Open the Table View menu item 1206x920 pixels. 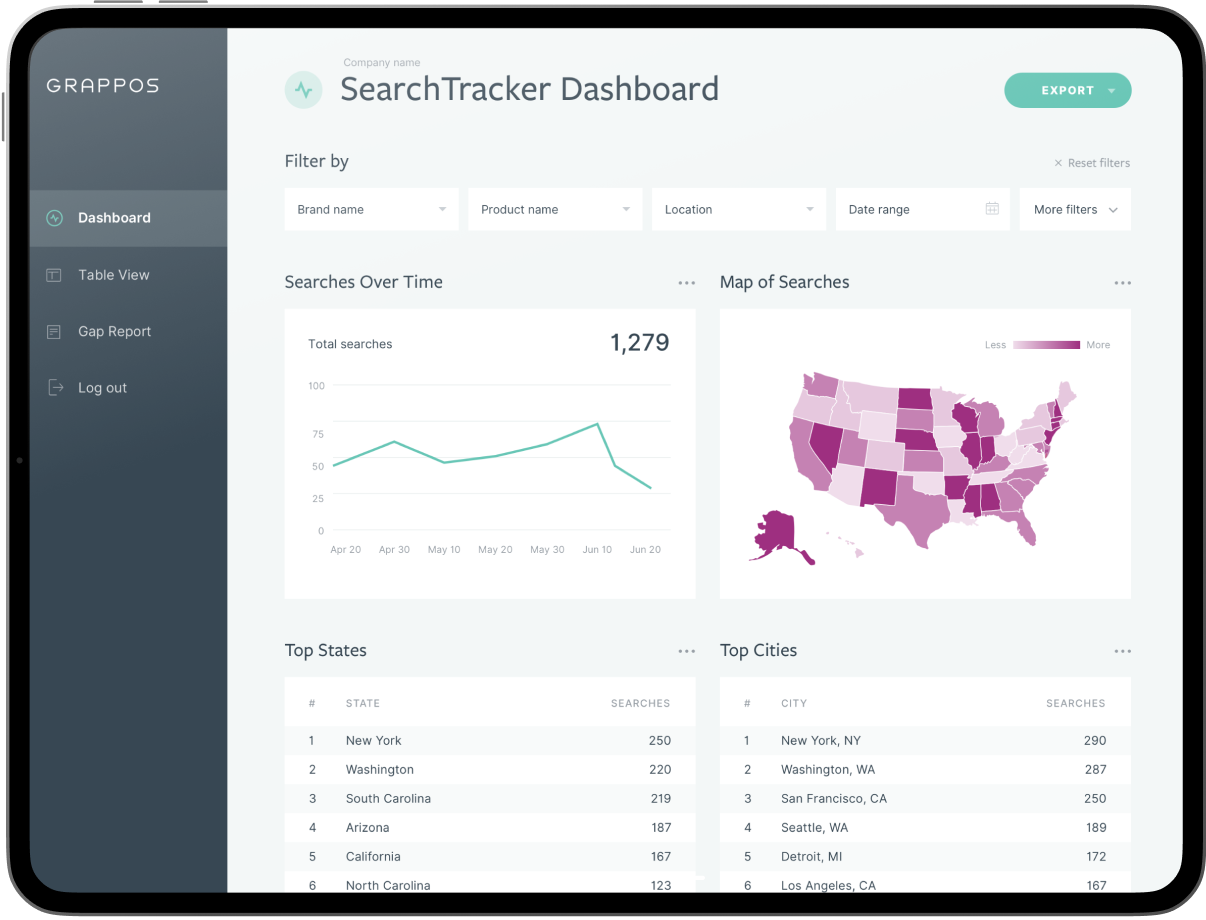pyautogui.click(x=114, y=275)
